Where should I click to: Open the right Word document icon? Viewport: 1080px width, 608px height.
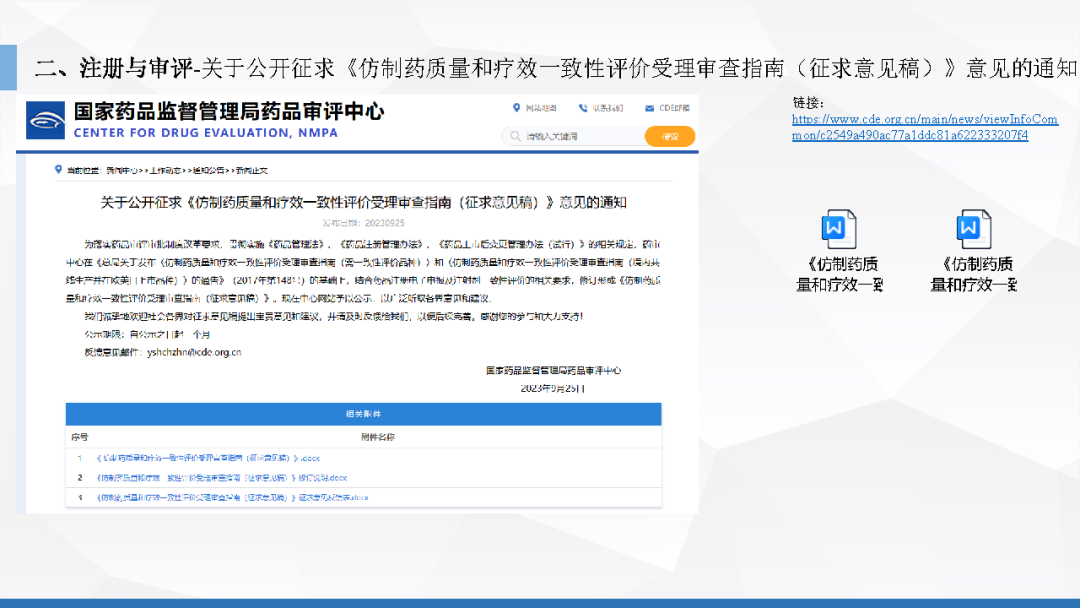point(972,229)
